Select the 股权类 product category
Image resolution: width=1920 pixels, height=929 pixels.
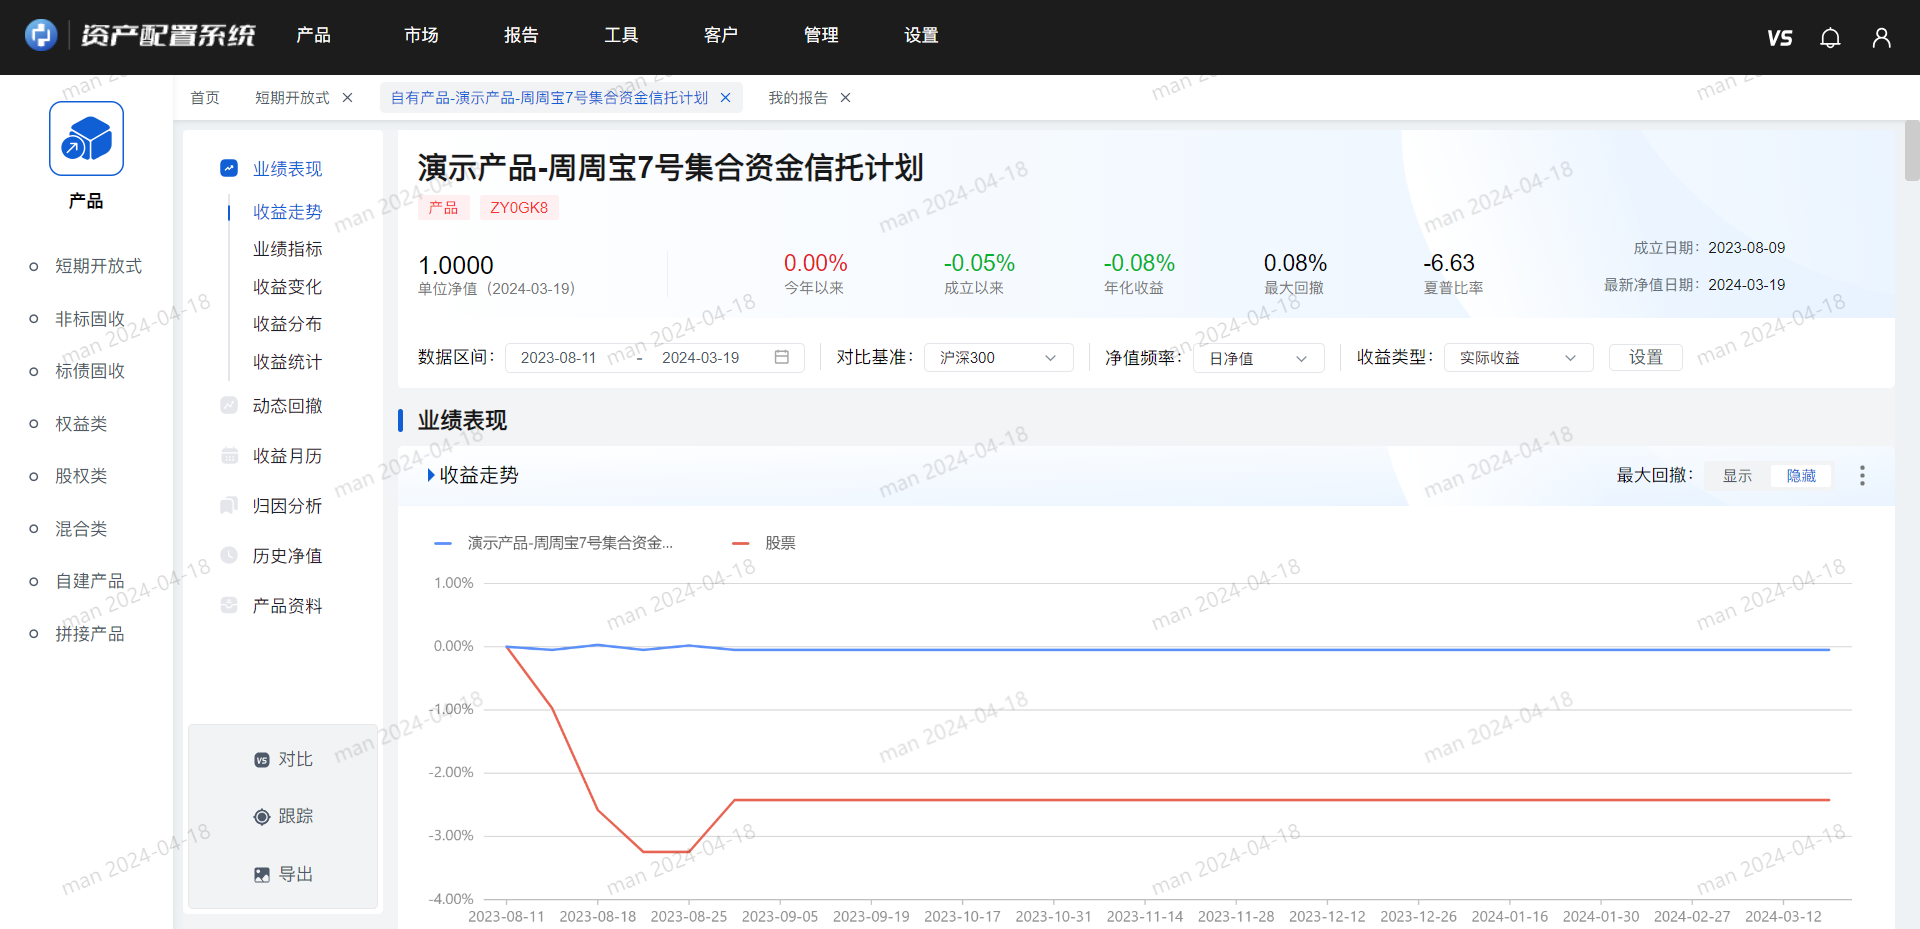[81, 476]
